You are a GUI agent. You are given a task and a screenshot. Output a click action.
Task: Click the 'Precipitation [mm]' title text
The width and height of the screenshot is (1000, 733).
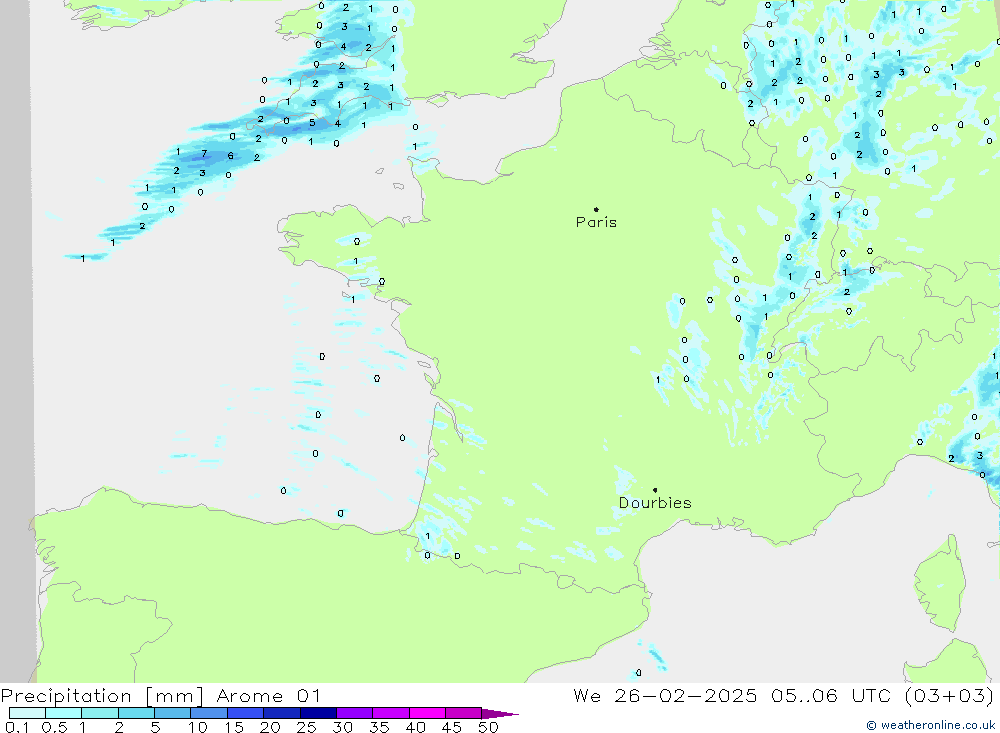(102, 696)
